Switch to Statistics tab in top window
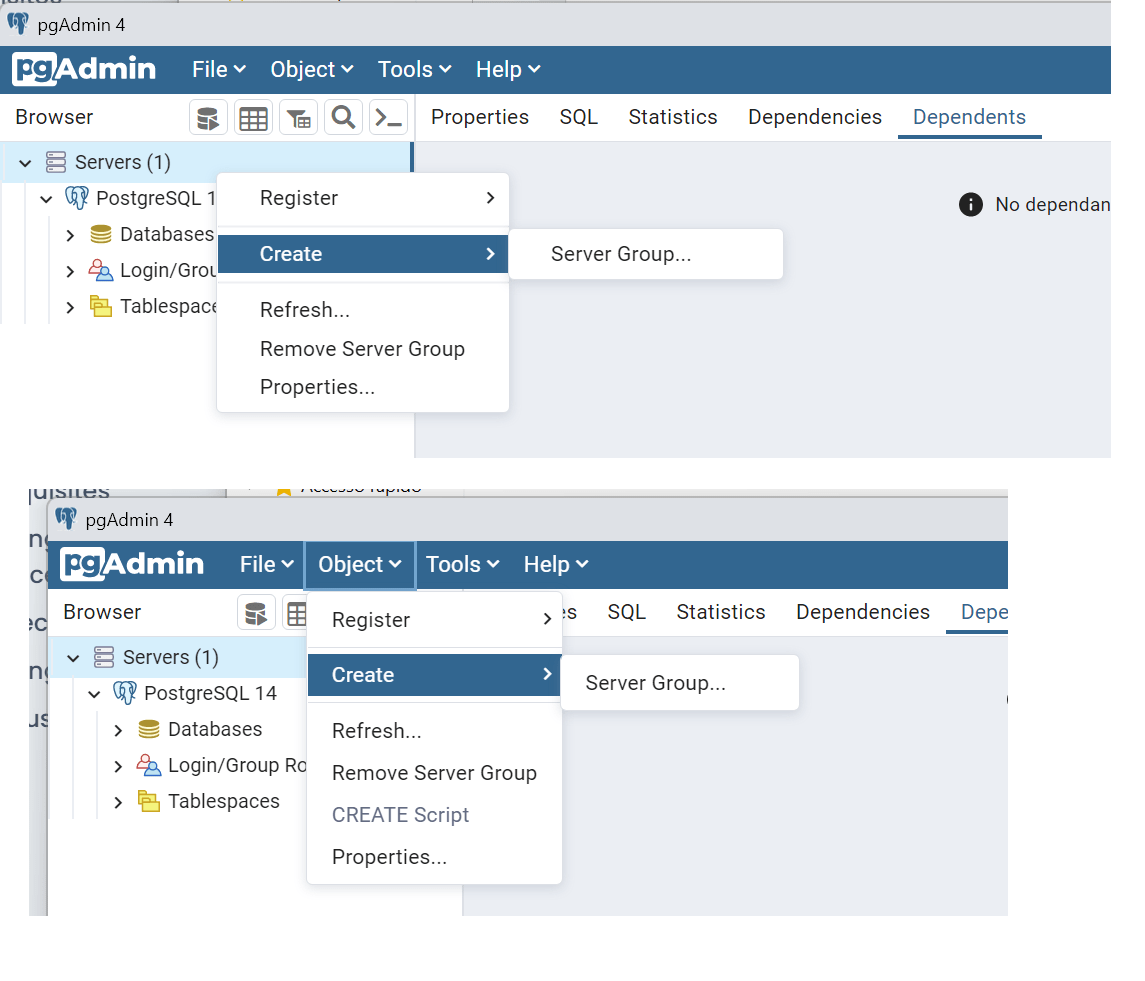The width and height of the screenshot is (1145, 981). (673, 117)
